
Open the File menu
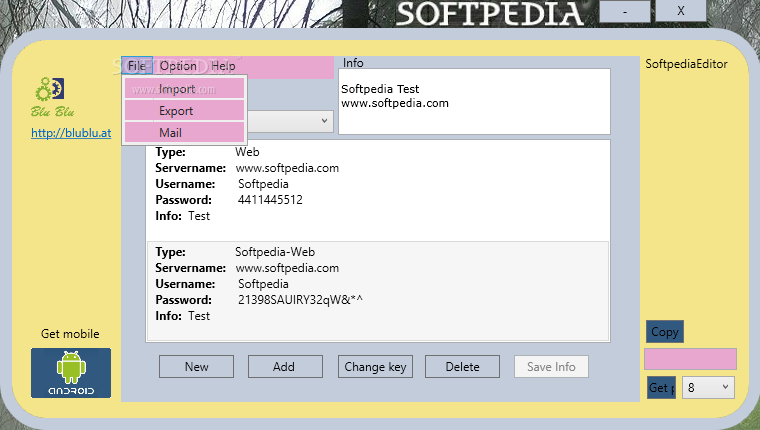click(137, 66)
